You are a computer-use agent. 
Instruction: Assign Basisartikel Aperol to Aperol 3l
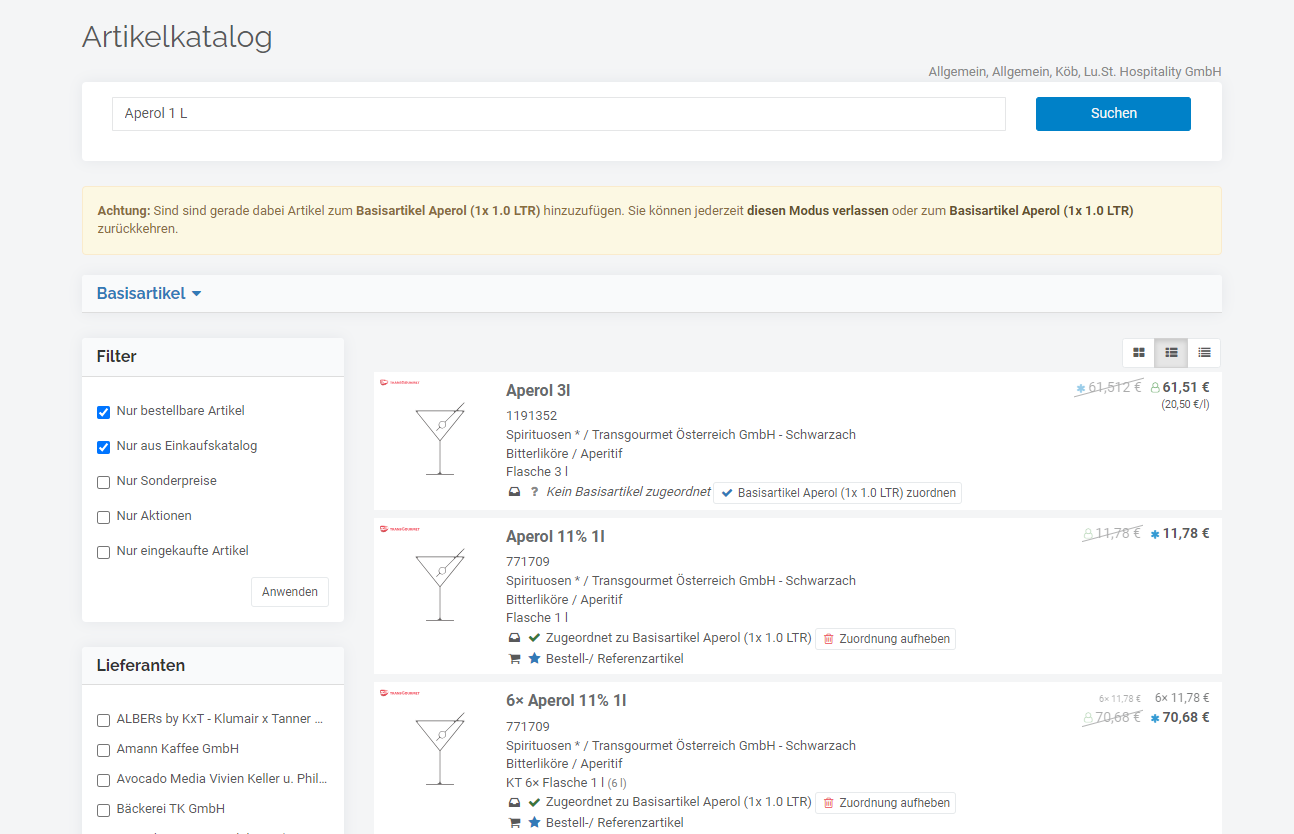tap(837, 493)
